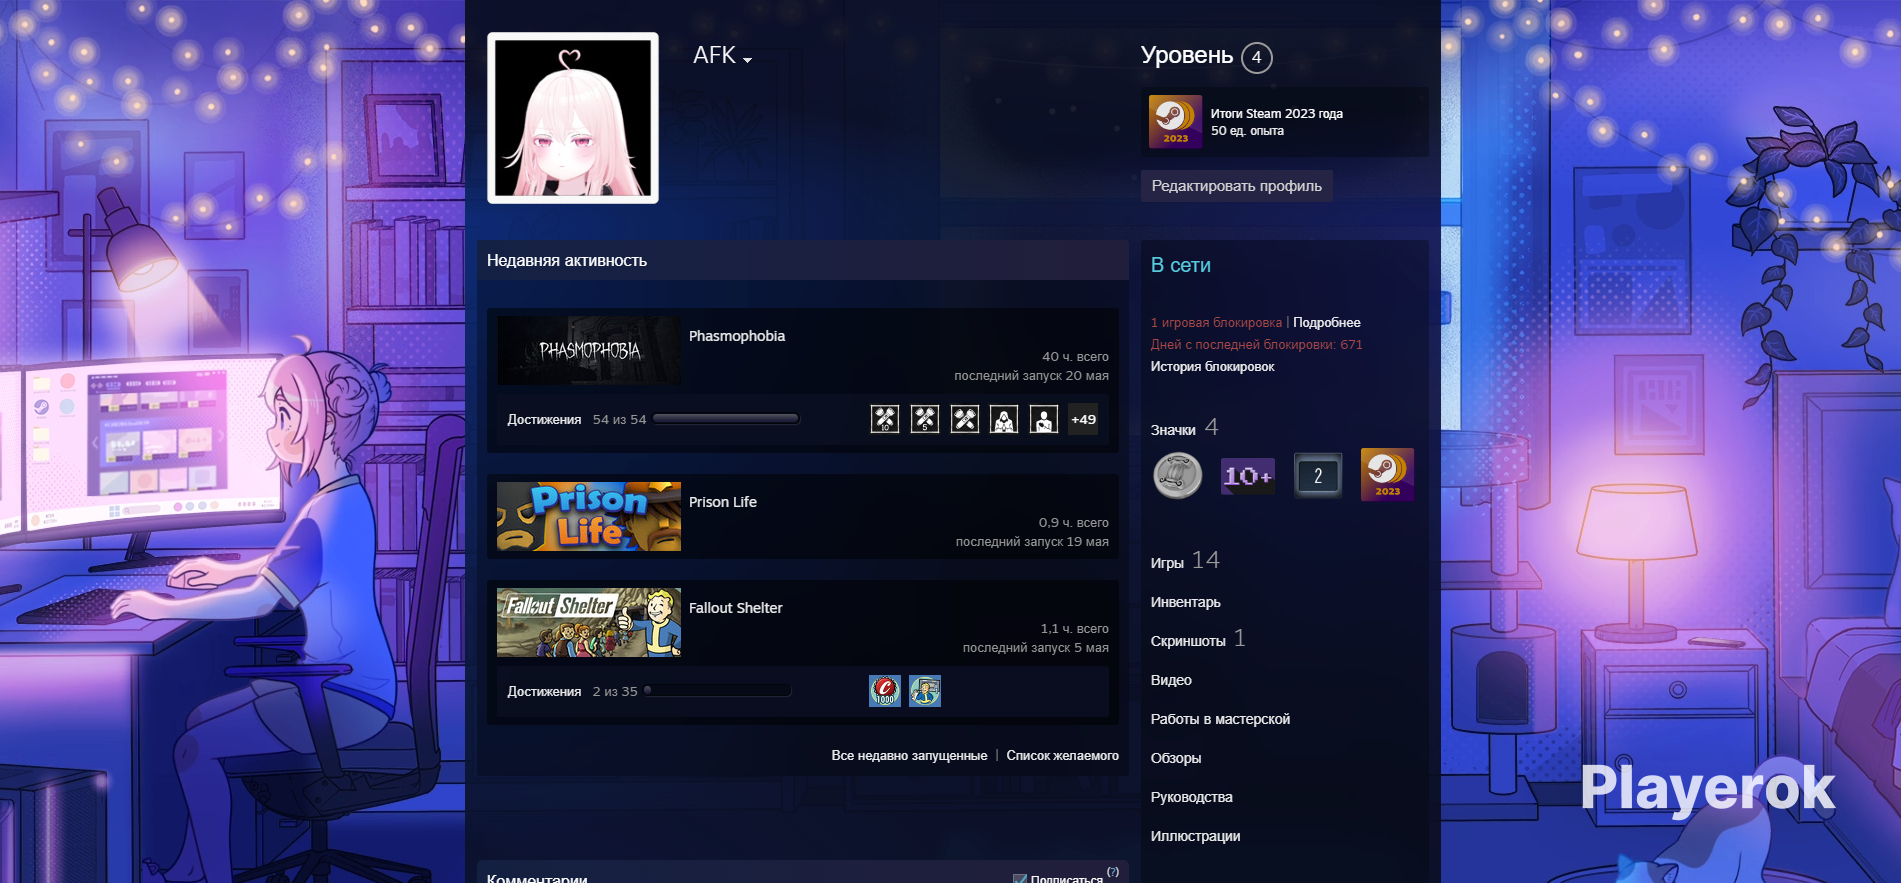Click the Уровень level label
1901x883 pixels.
click(x=1187, y=55)
